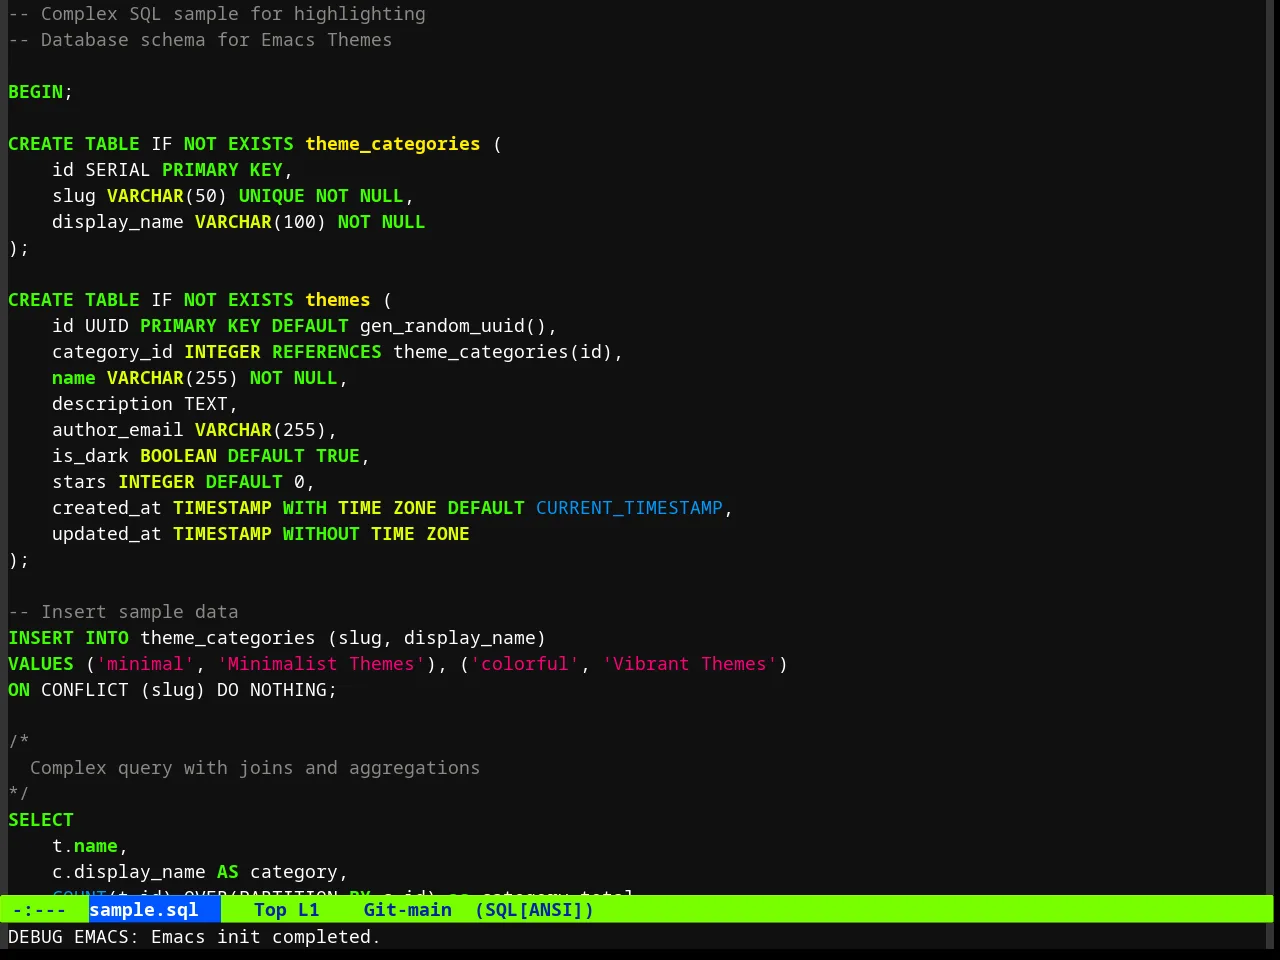Click the Git-main indicator in mode line
The height and width of the screenshot is (960, 1280).
click(408, 910)
